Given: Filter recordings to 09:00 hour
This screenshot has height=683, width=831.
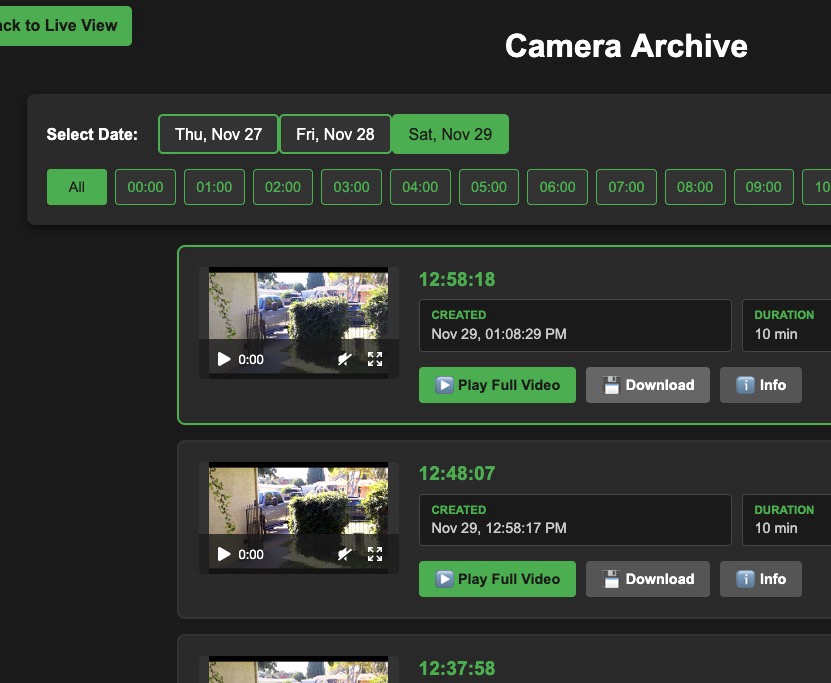Looking at the screenshot, I should [x=764, y=187].
